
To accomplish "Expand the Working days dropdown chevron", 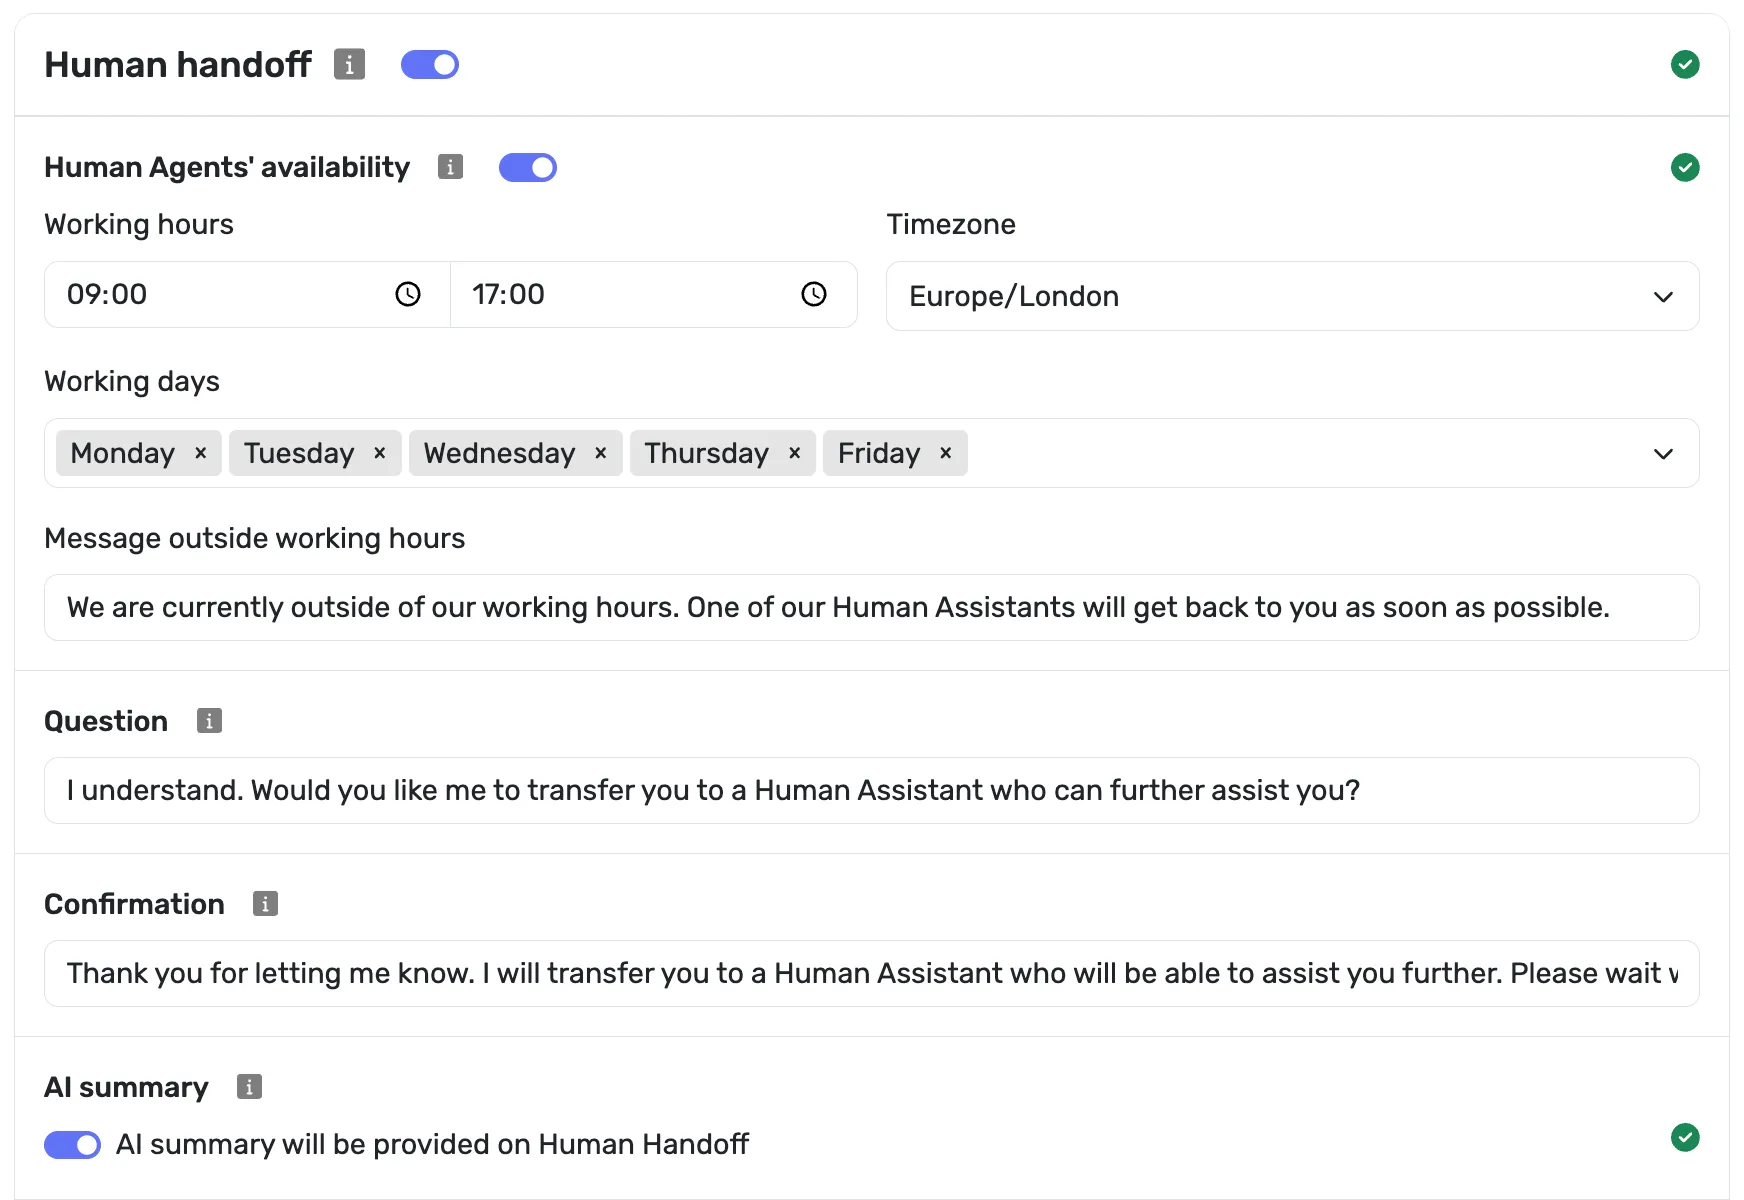I will (1663, 453).
